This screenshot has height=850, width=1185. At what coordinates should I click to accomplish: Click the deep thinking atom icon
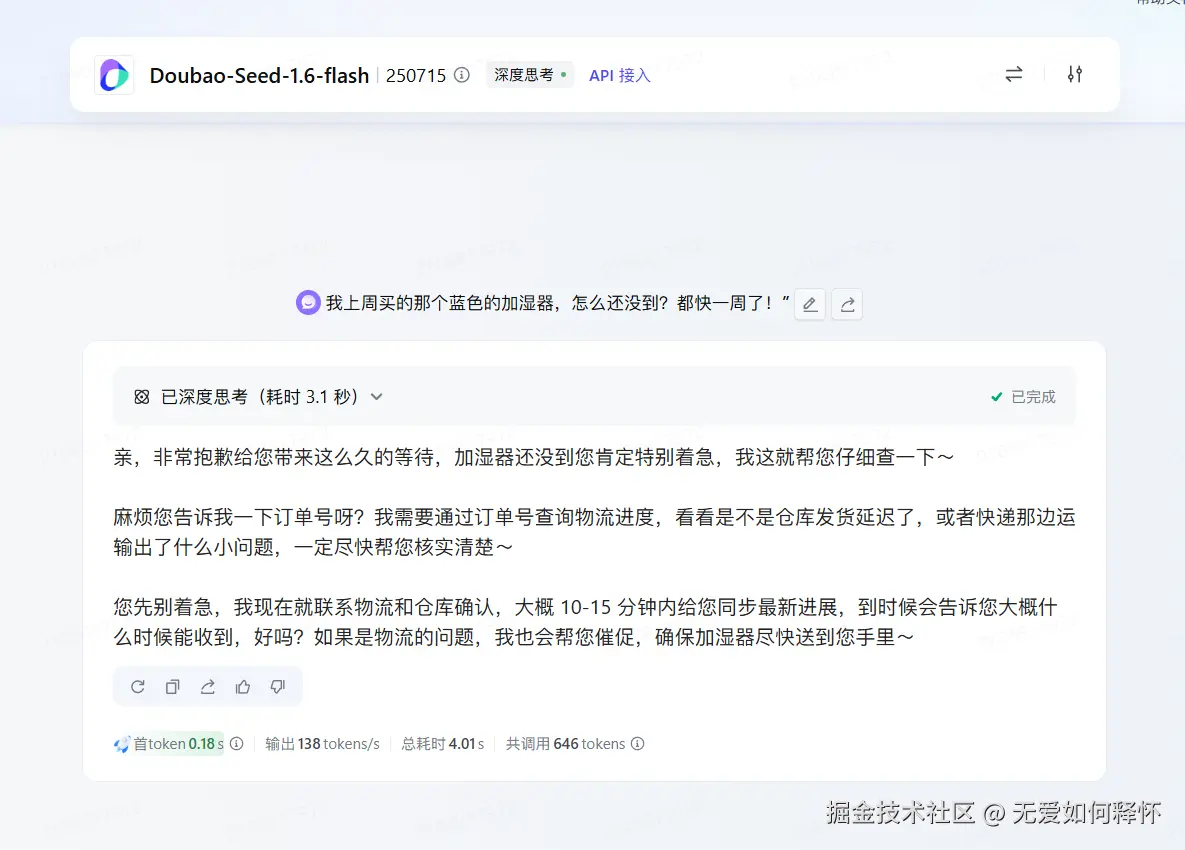pos(141,397)
